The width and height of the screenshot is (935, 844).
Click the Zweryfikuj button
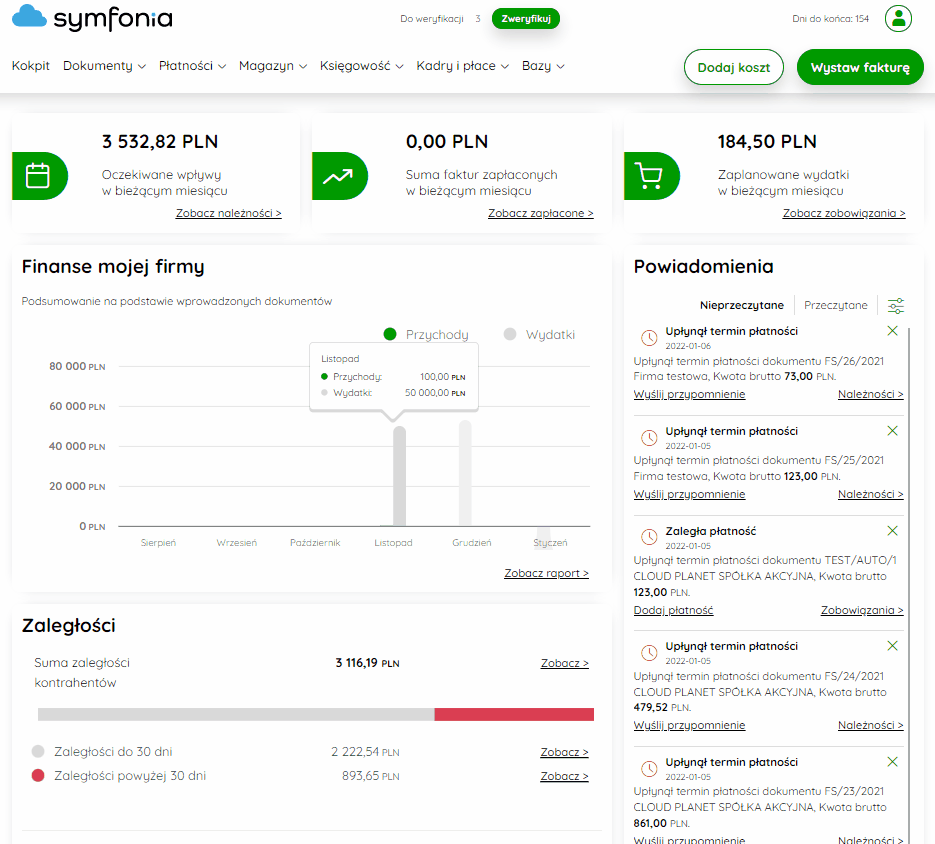[x=525, y=18]
